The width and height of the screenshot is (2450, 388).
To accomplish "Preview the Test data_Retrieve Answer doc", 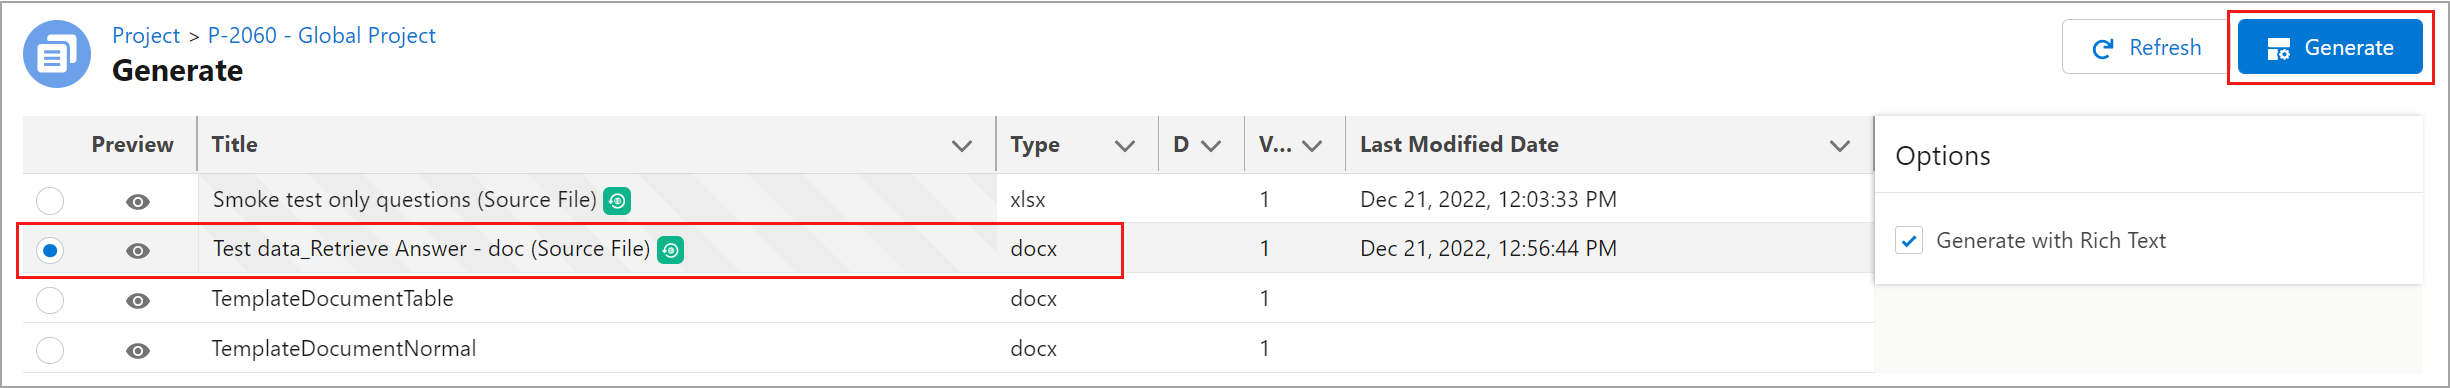I will pos(138,251).
